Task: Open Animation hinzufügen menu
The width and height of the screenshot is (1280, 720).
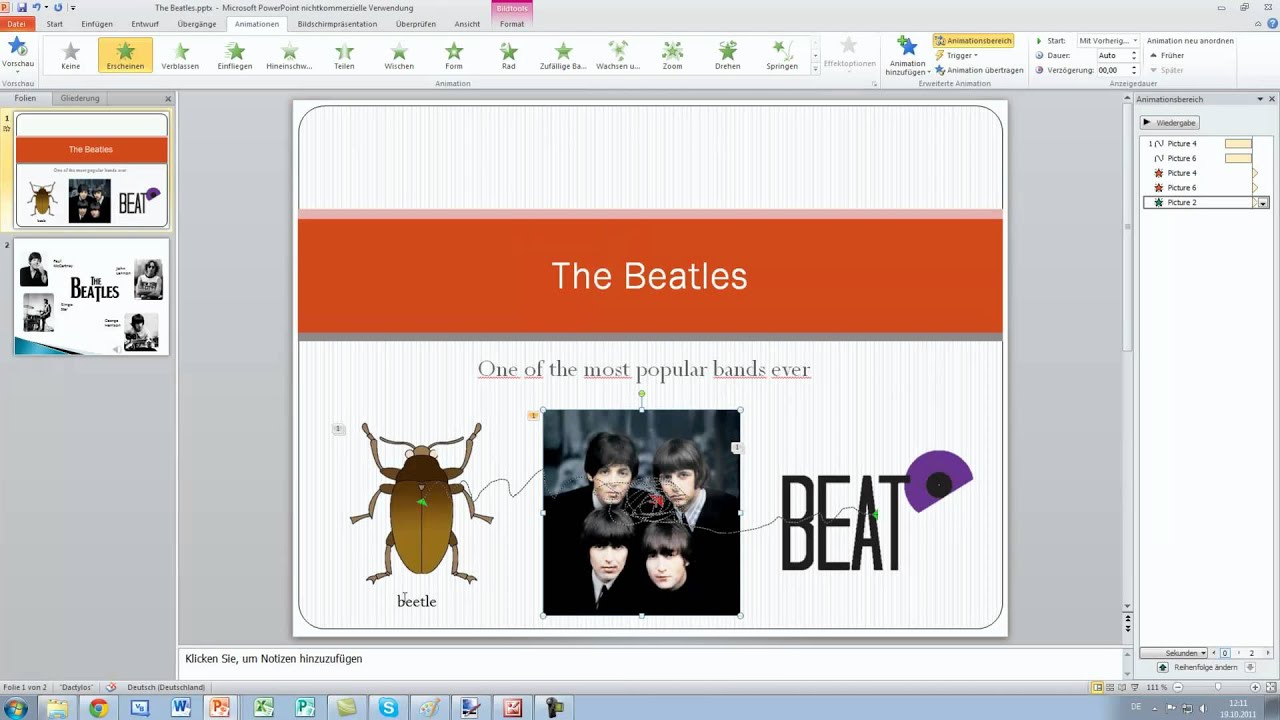Action: click(907, 56)
